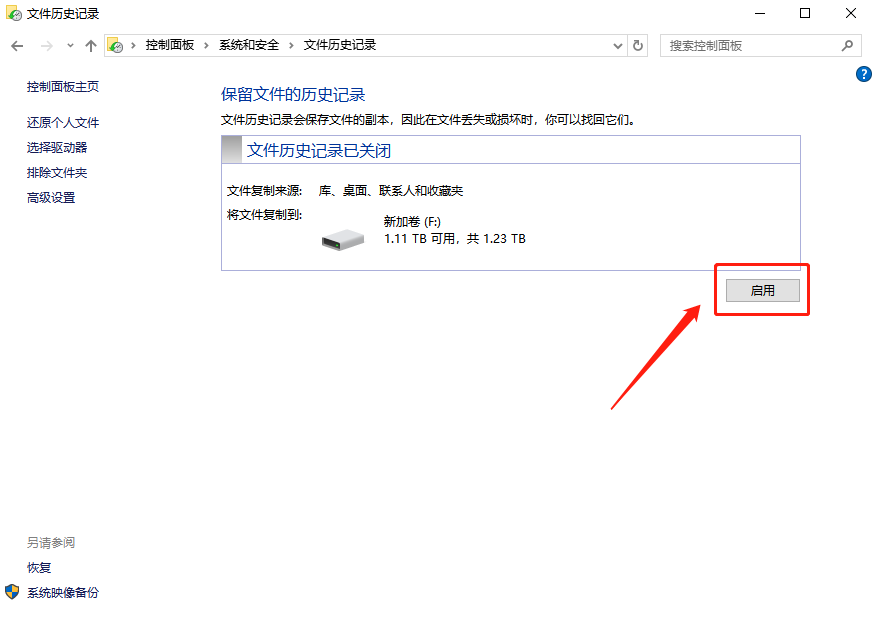This screenshot has width=873, height=619.
Task: Close the 文件历史记录 window
Action: point(851,13)
